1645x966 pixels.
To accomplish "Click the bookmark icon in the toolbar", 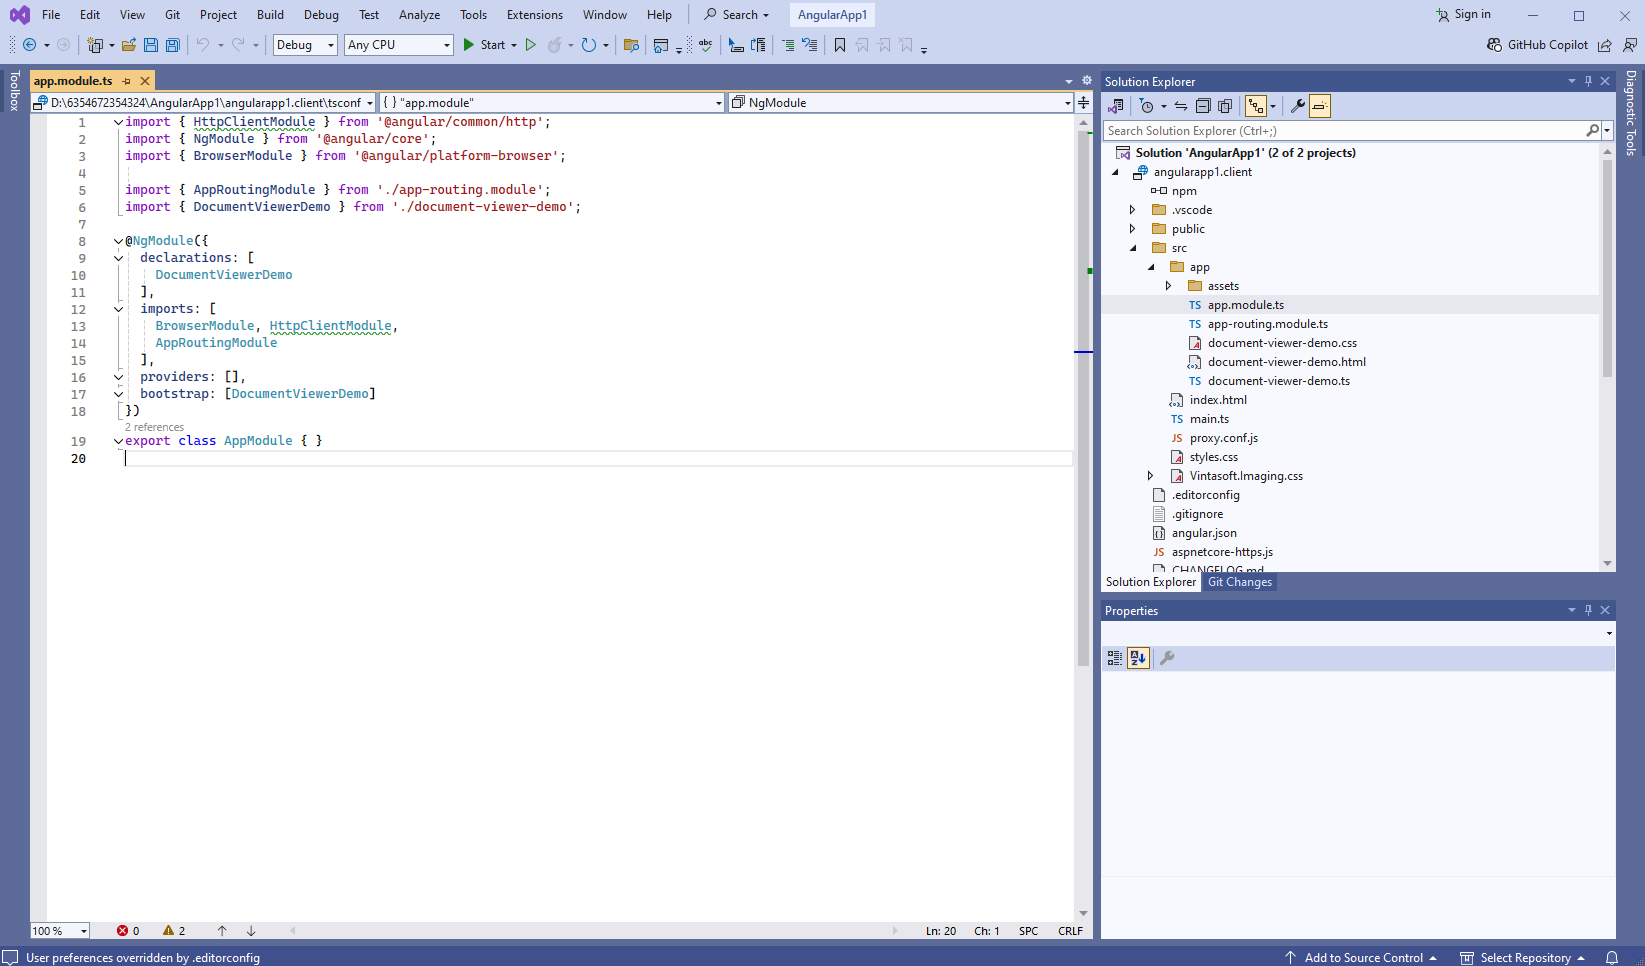I will [840, 45].
